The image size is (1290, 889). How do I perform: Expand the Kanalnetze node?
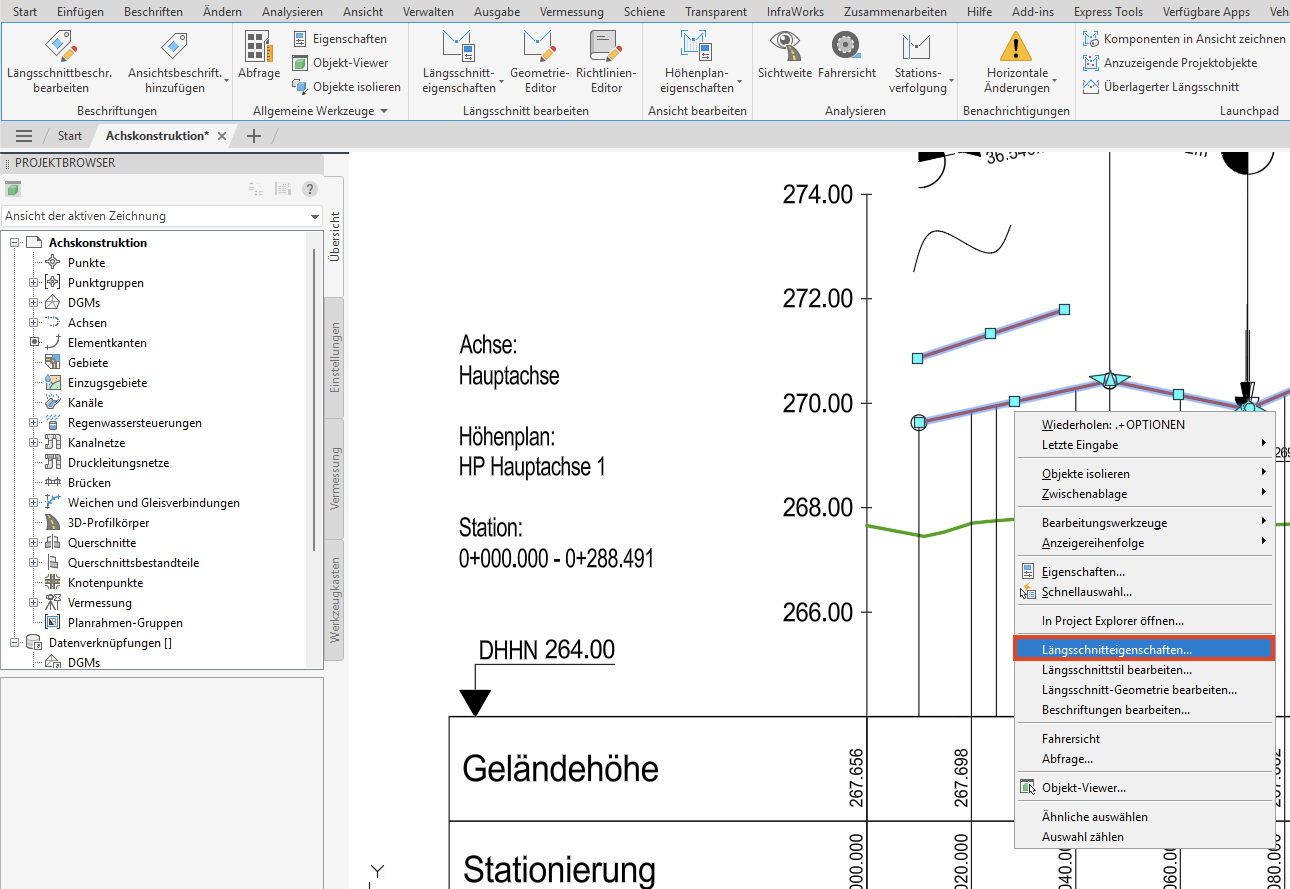34,443
